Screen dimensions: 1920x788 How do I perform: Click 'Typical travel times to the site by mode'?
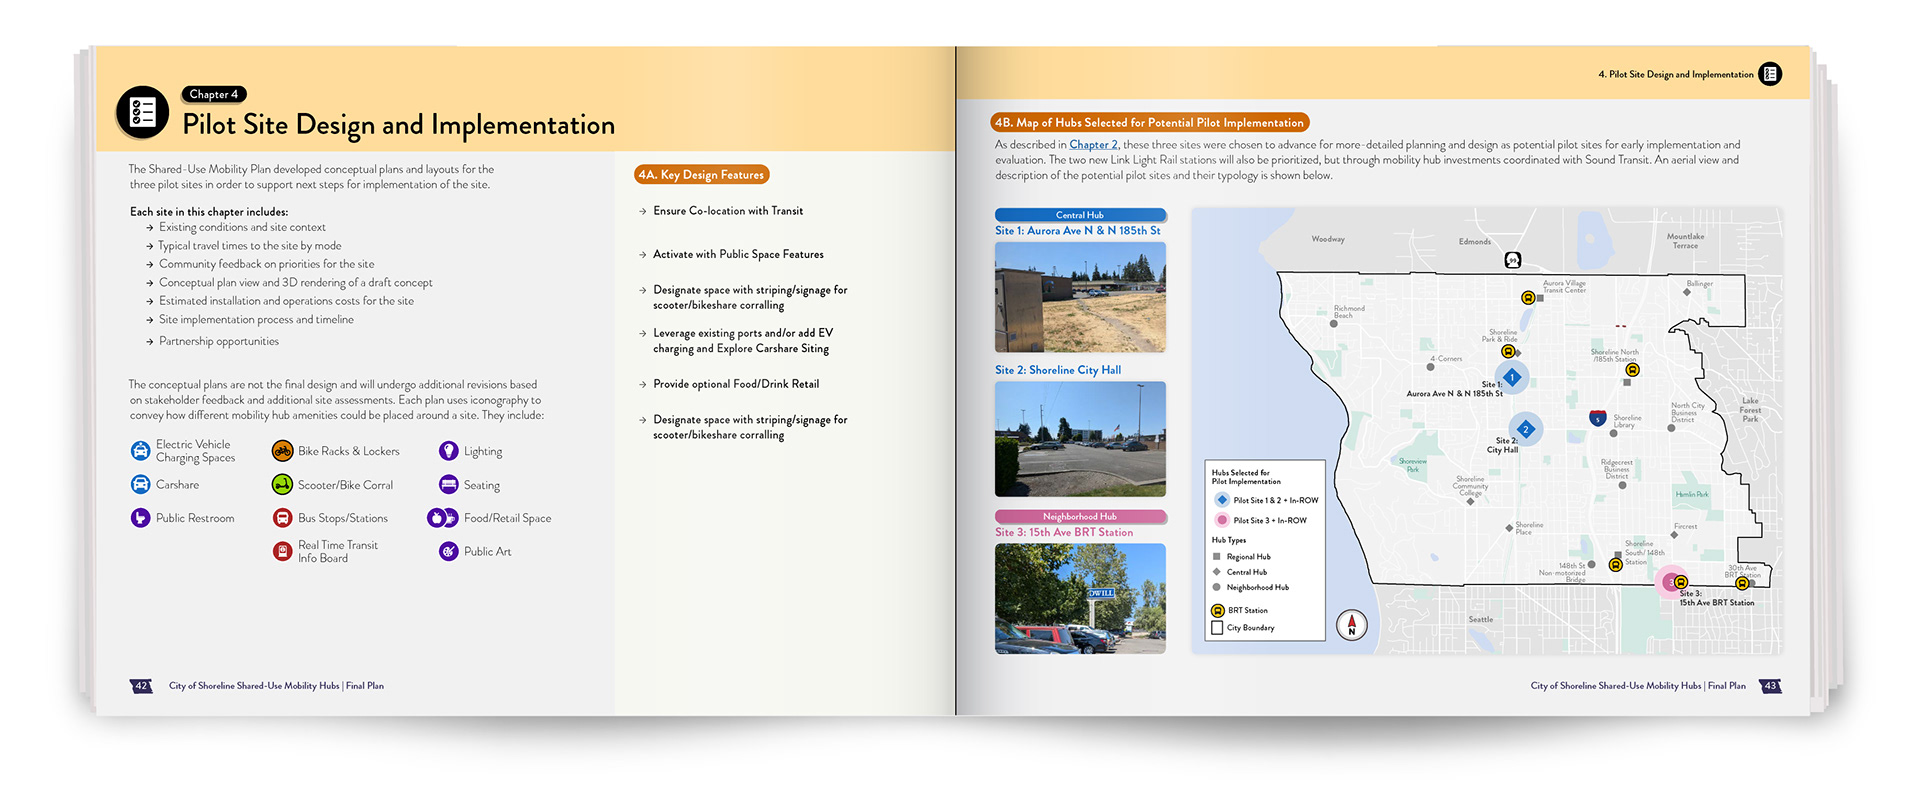(x=250, y=245)
